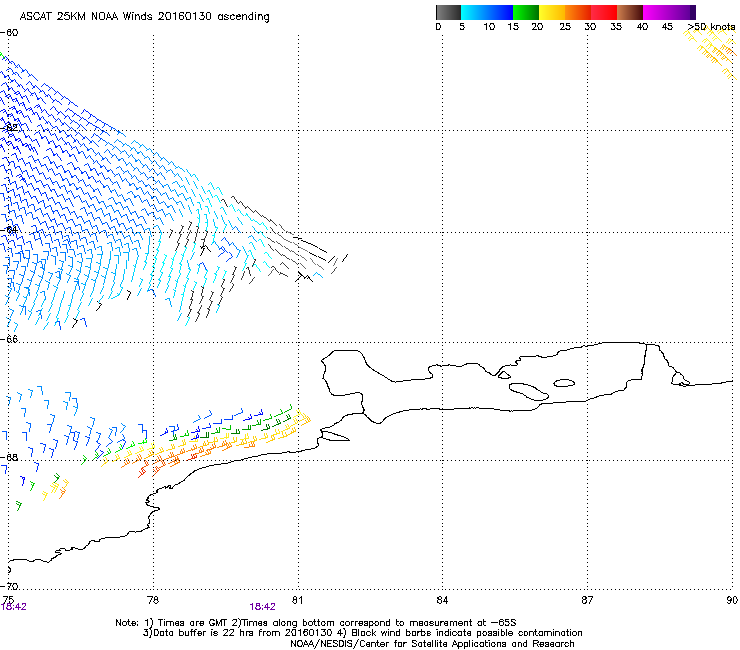Click the note line starting 'Note: 1) Times are GMT'
Screen dimensions: 740x650
tap(316, 623)
